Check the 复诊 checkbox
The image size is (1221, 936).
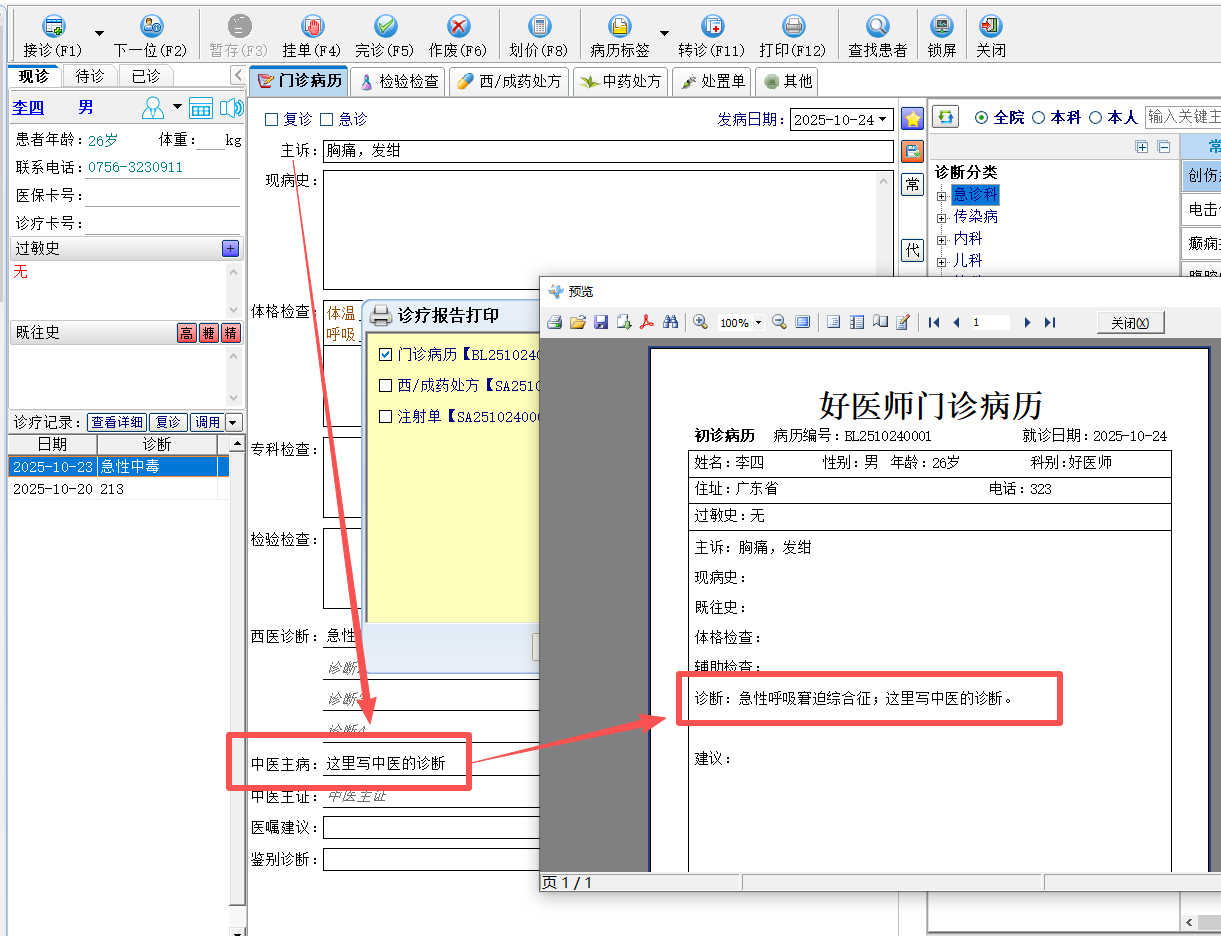pos(271,120)
